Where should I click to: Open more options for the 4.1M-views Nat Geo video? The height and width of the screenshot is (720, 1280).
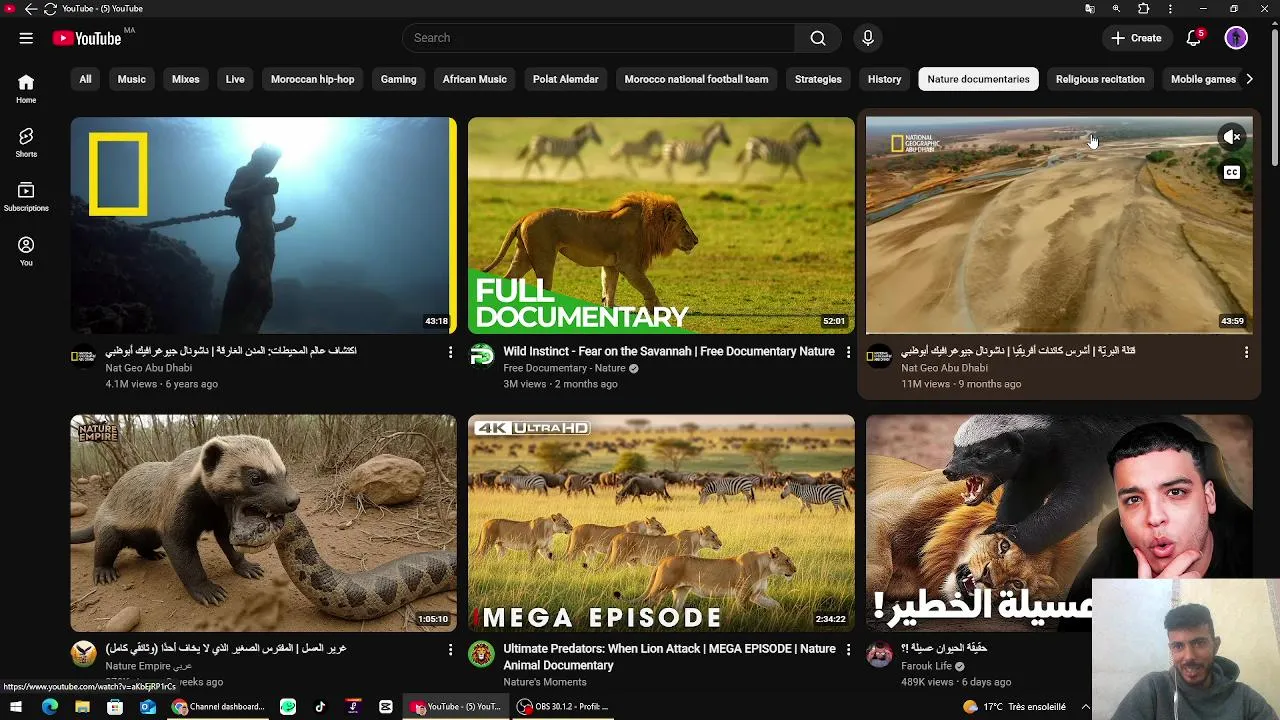coord(450,352)
